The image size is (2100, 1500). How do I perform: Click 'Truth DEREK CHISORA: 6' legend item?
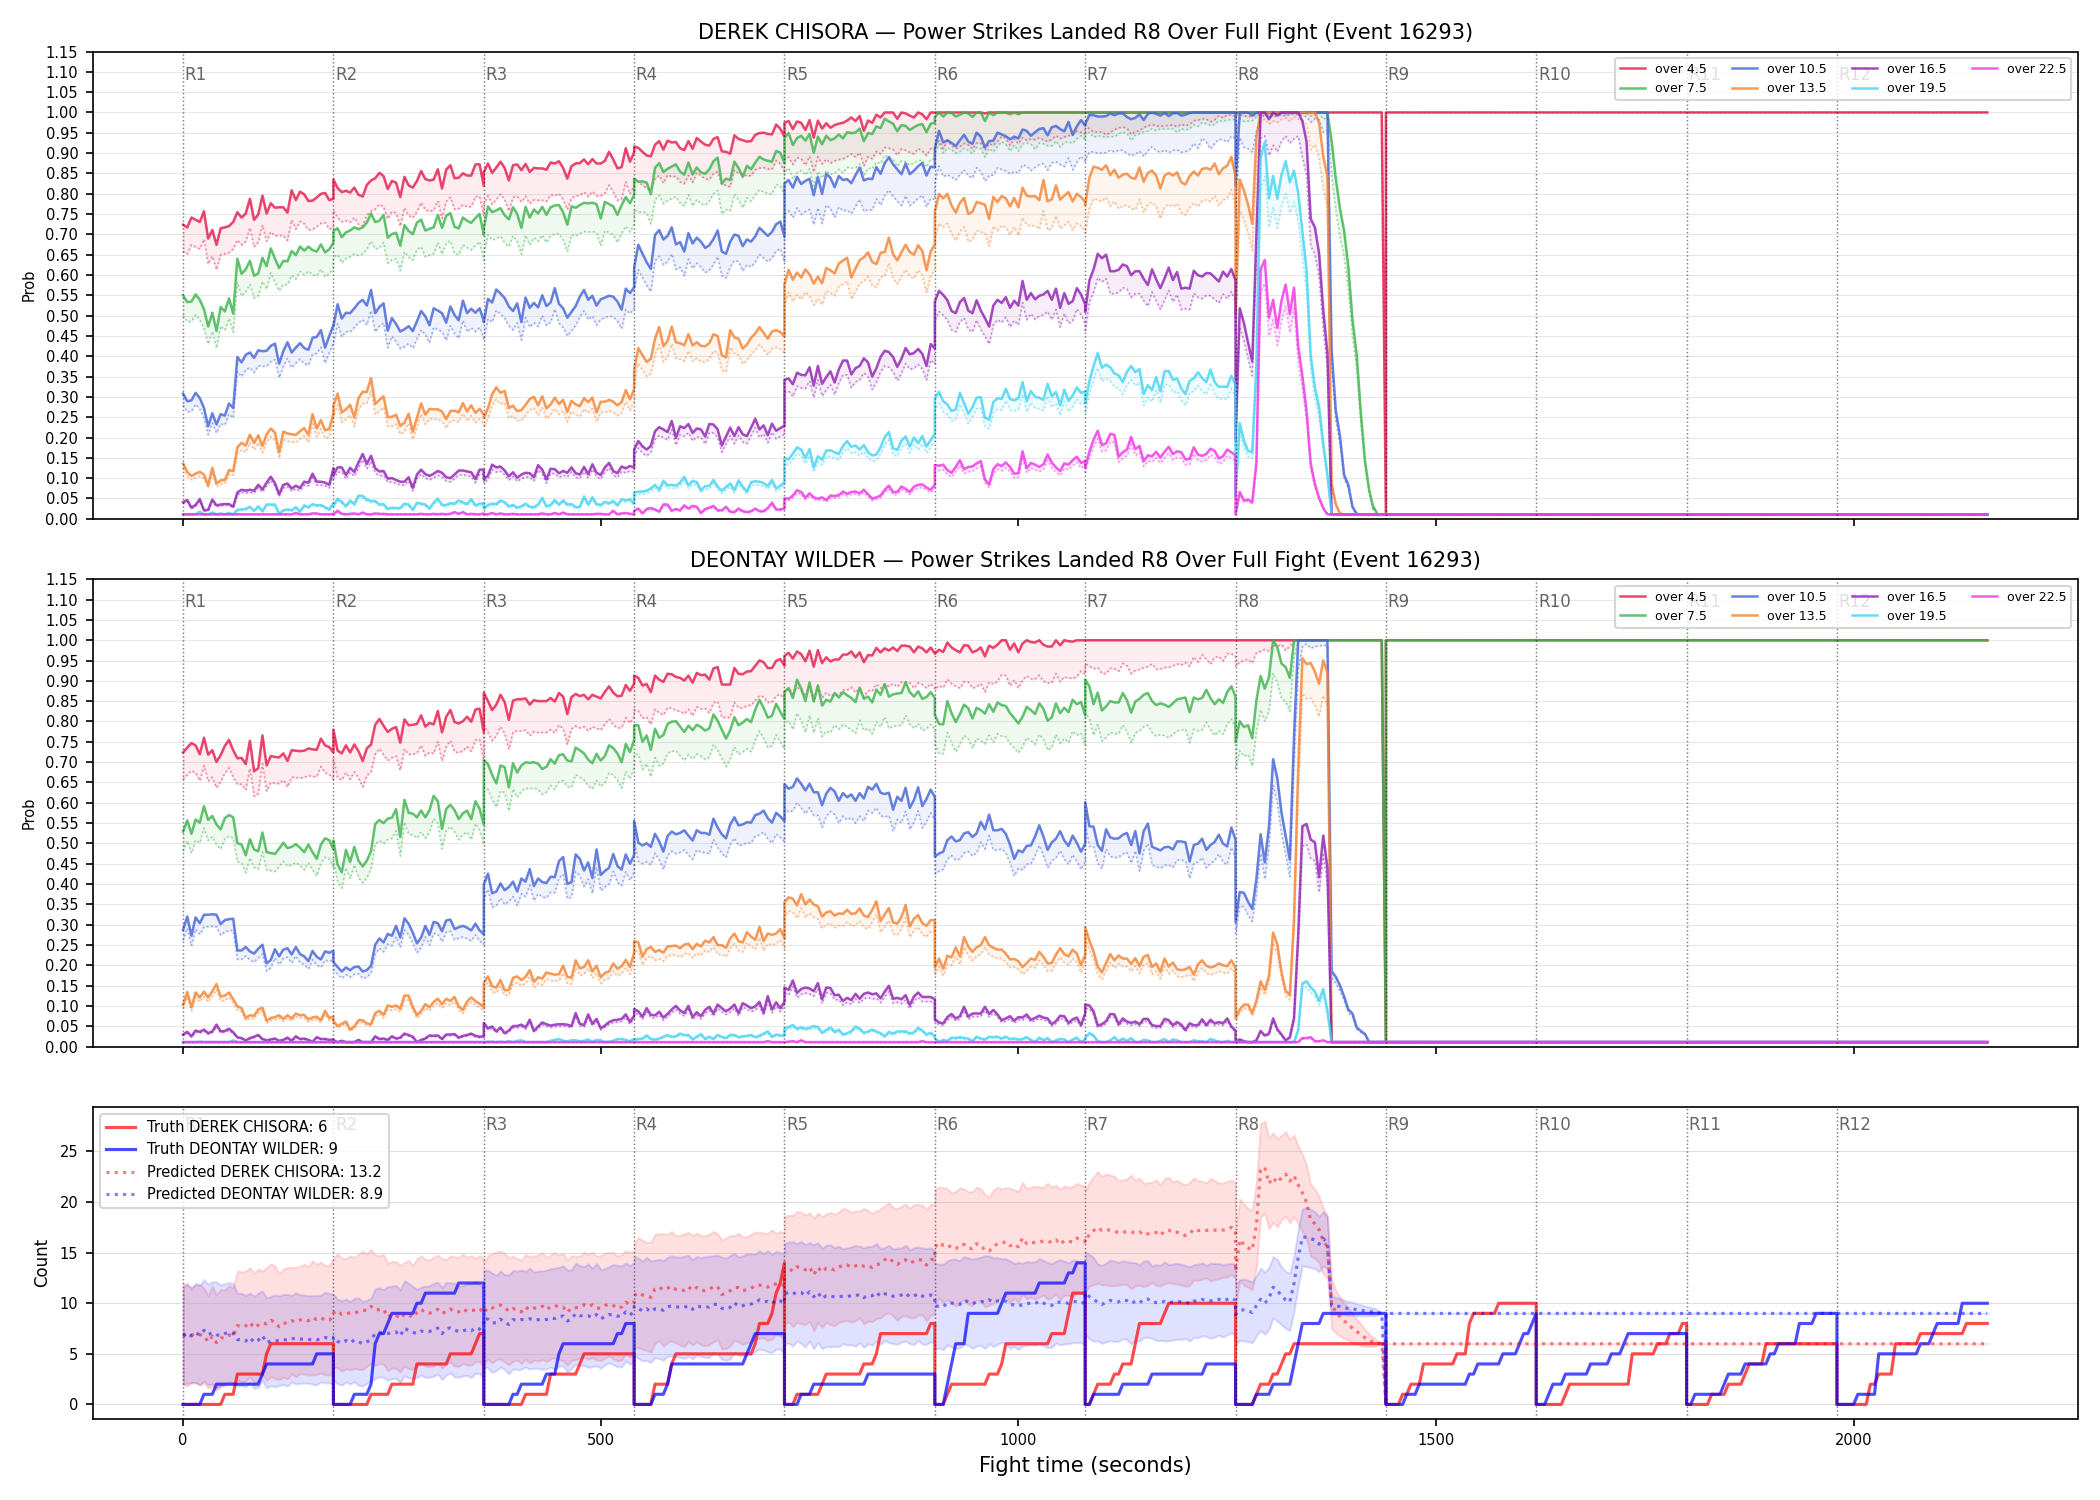216,1127
